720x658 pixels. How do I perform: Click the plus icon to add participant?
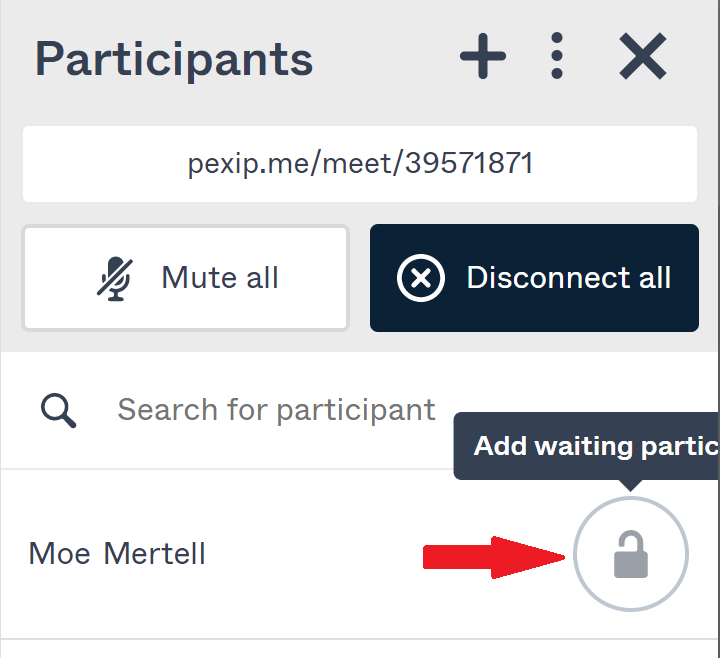[483, 59]
